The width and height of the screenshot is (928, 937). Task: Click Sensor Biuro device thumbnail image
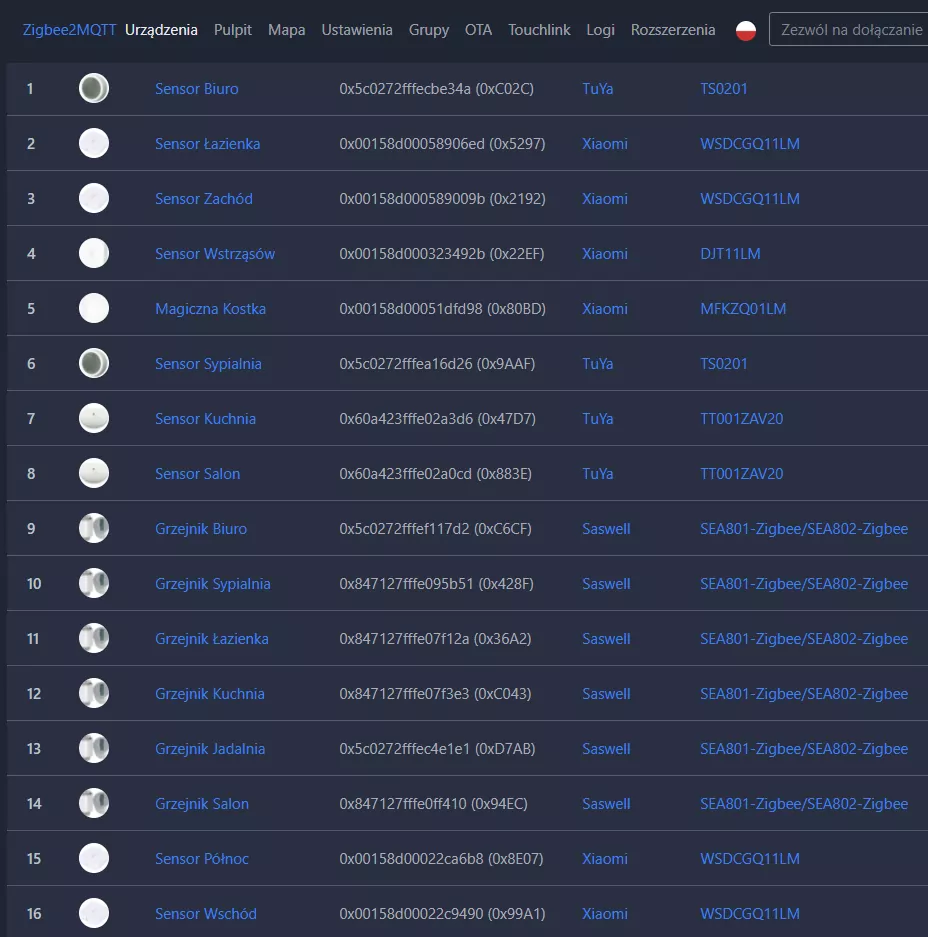pyautogui.click(x=94, y=89)
